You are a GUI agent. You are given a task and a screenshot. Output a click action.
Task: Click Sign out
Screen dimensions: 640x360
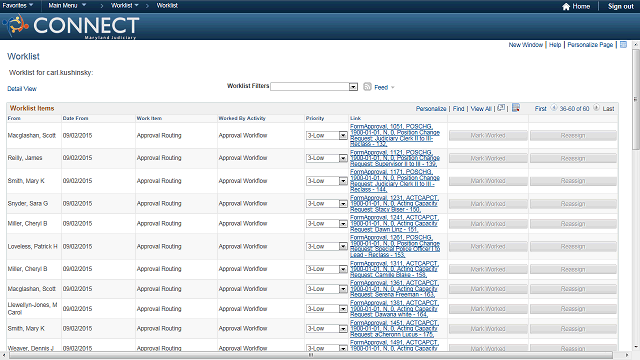coord(621,7)
